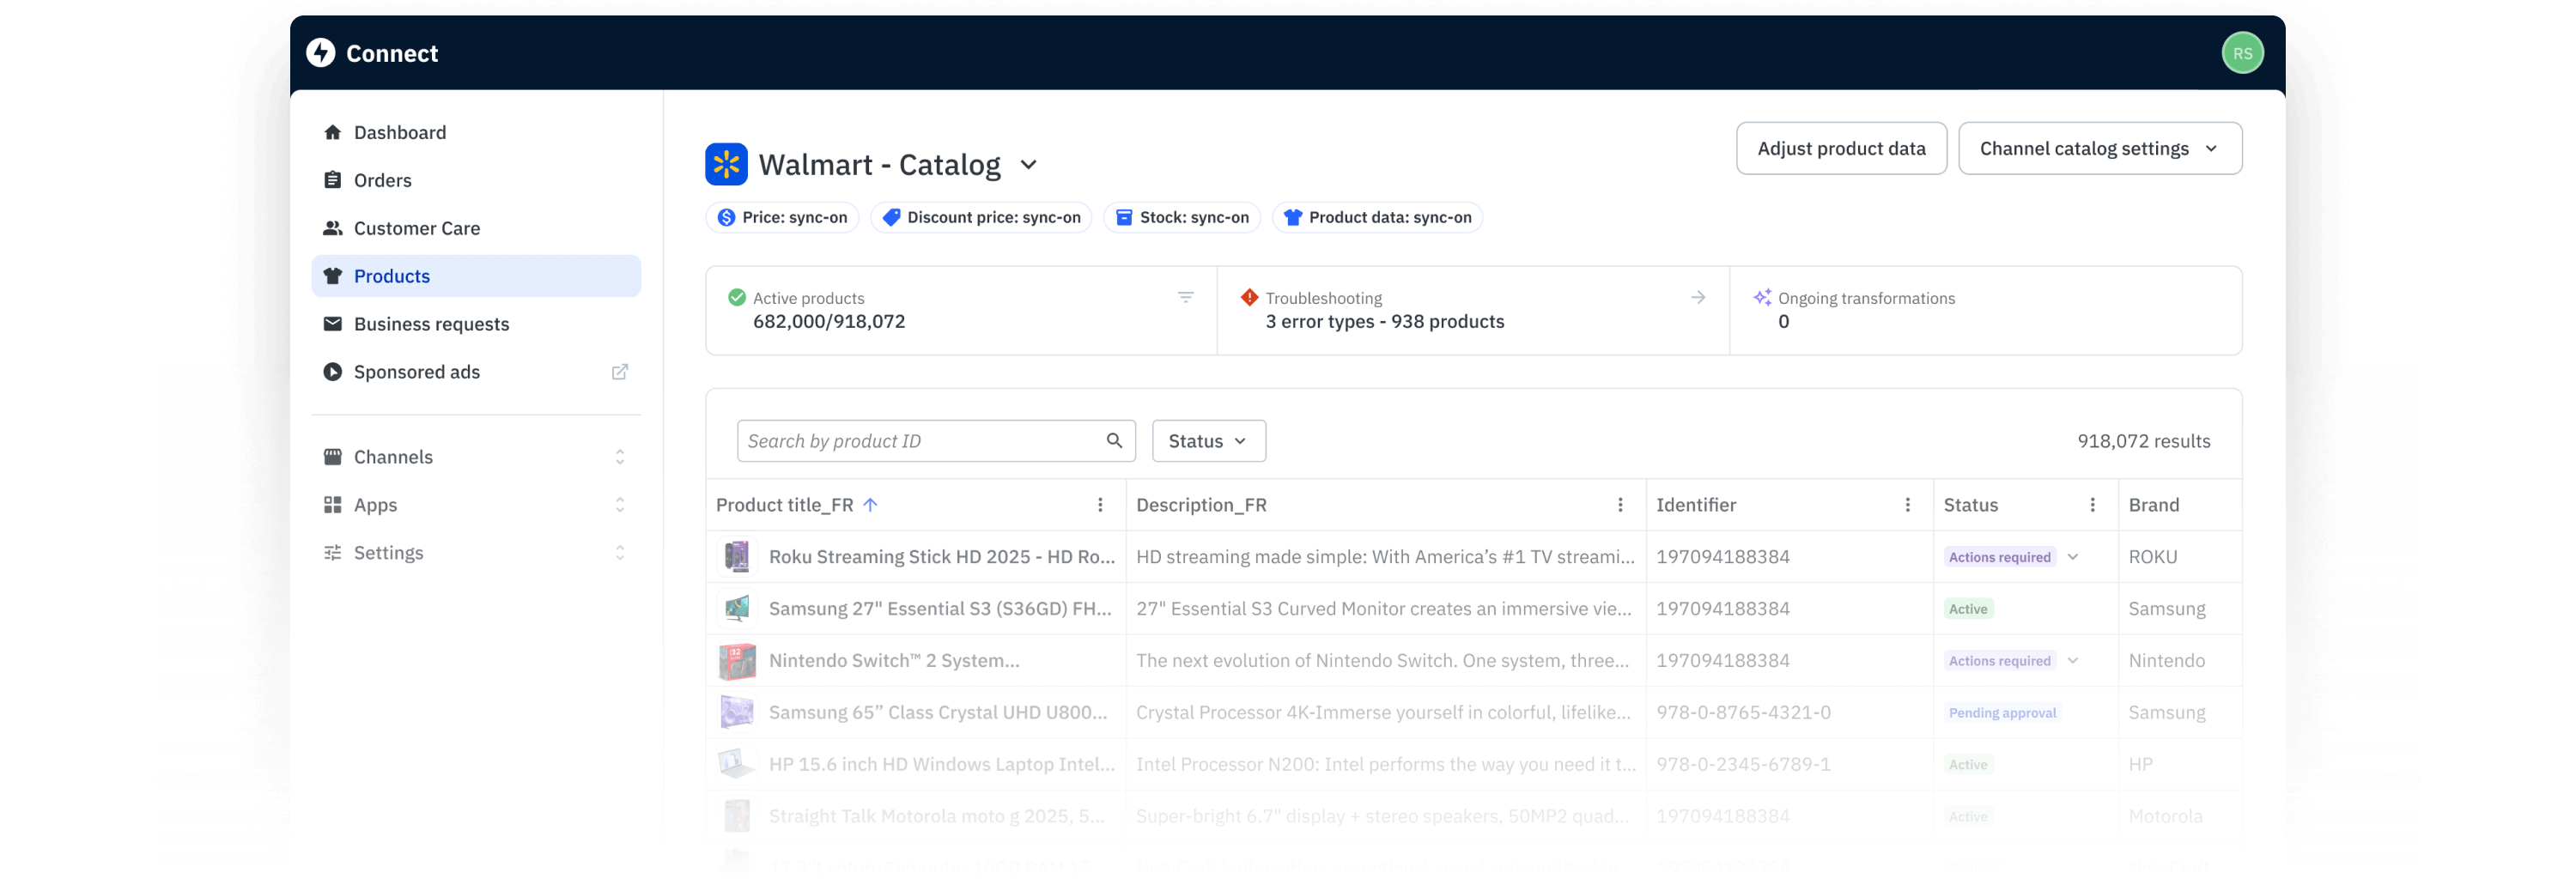The image size is (2576, 879).
Task: Click Adjust product data button
Action: click(x=1840, y=148)
